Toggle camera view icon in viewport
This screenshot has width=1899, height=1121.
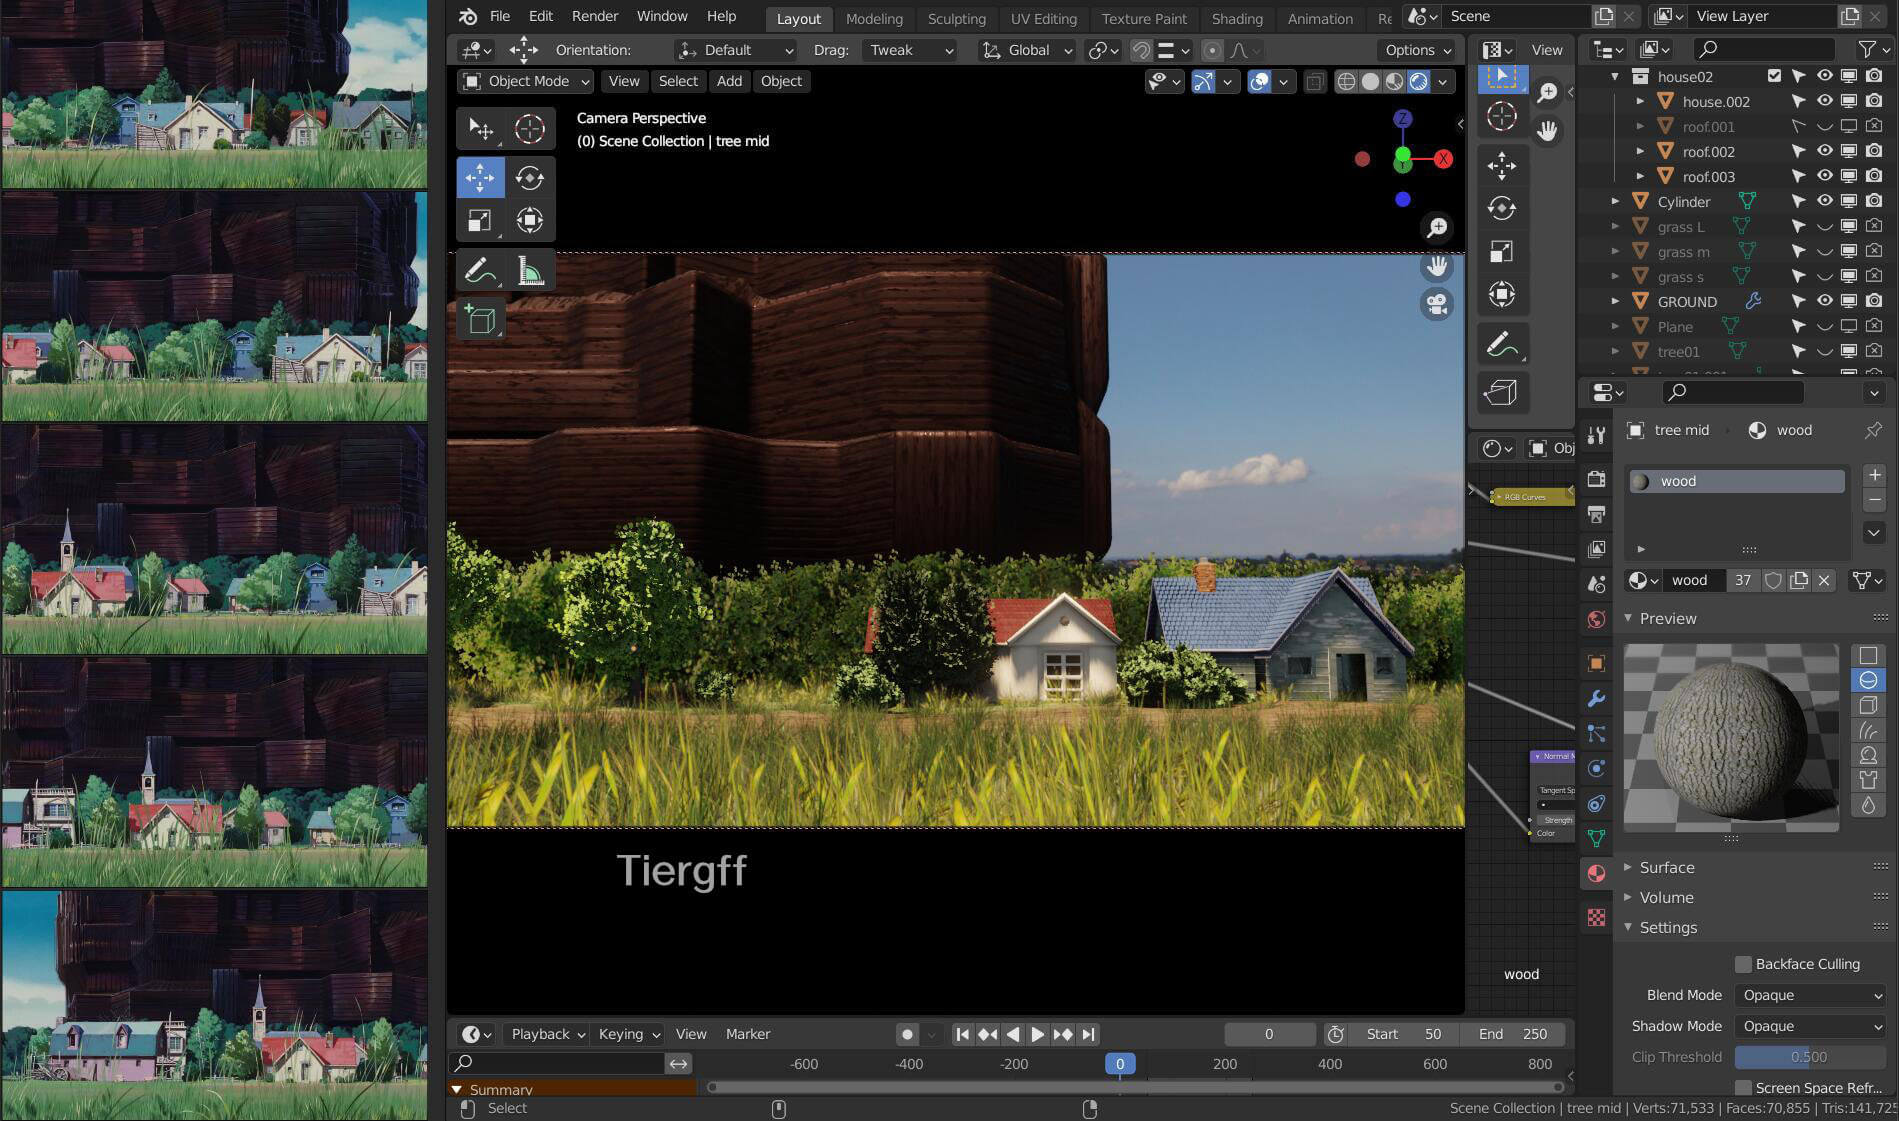[x=1437, y=304]
